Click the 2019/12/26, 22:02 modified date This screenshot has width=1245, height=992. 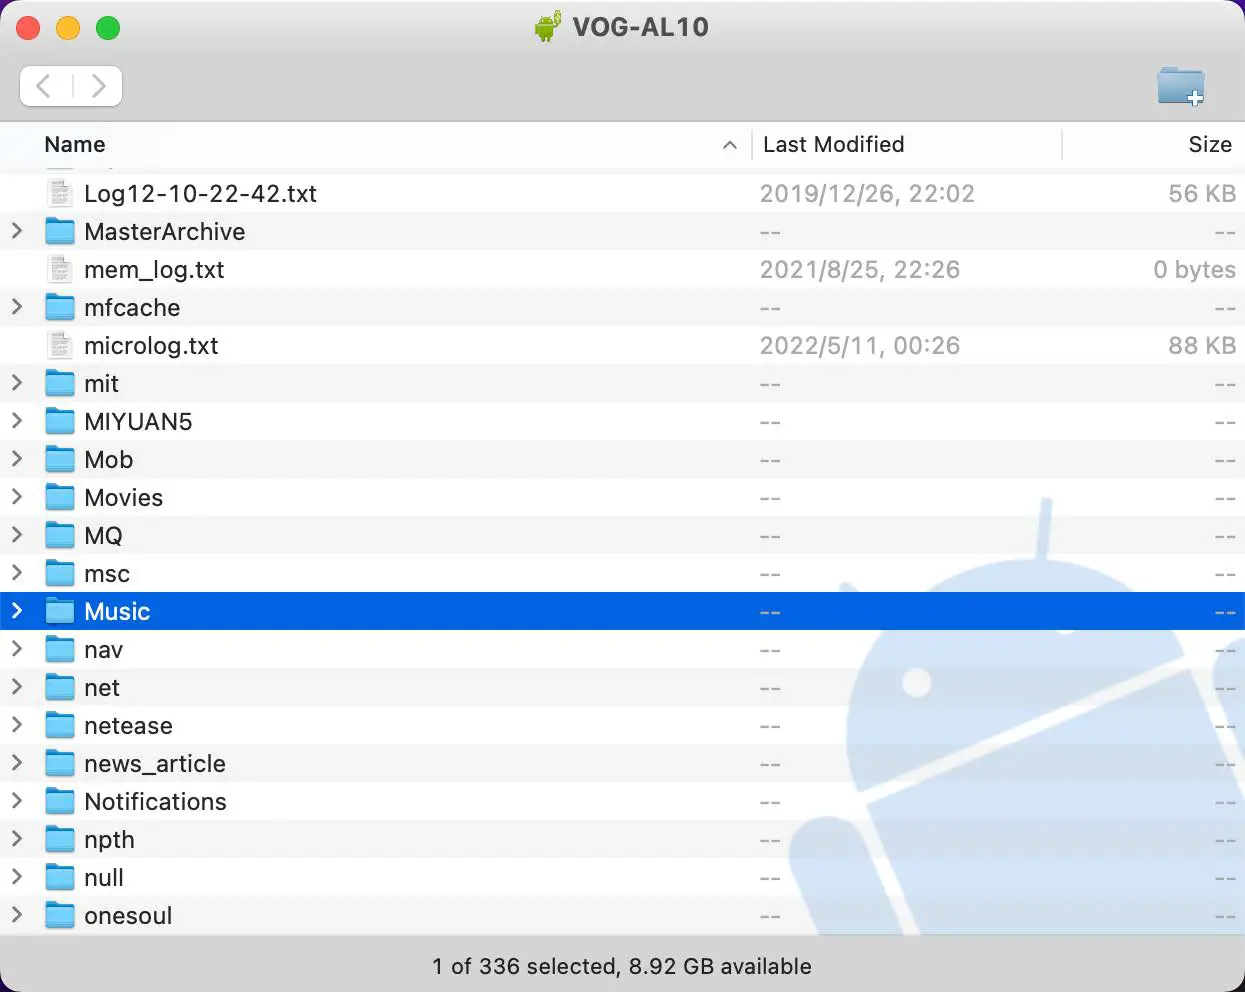[x=867, y=194]
